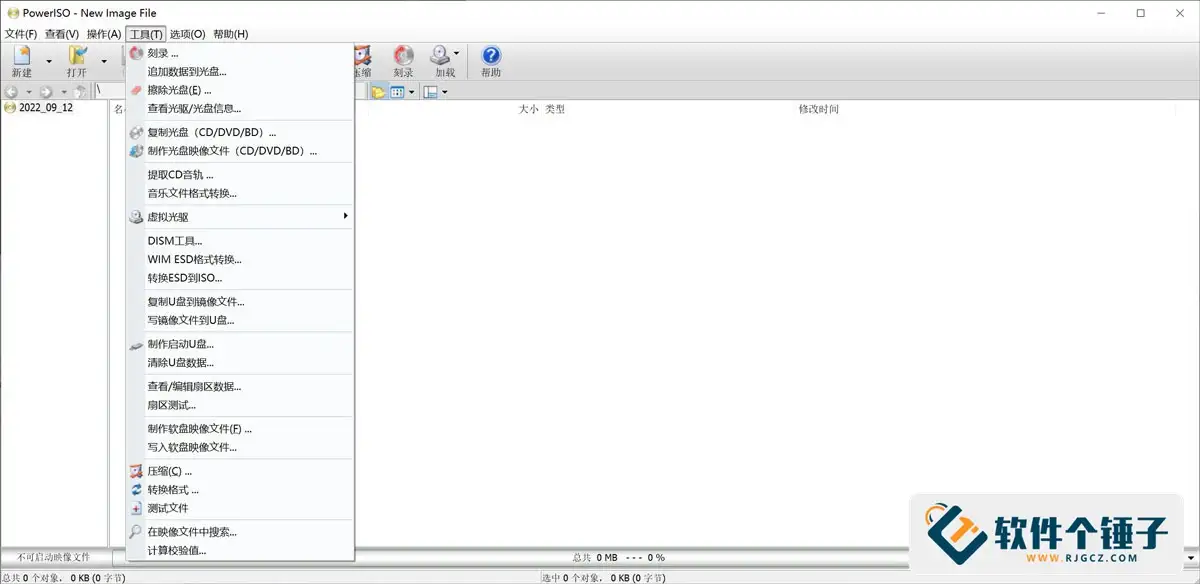The image size is (1200, 584).
Task: Open the pane layout dropdown arrow
Action: (444, 92)
